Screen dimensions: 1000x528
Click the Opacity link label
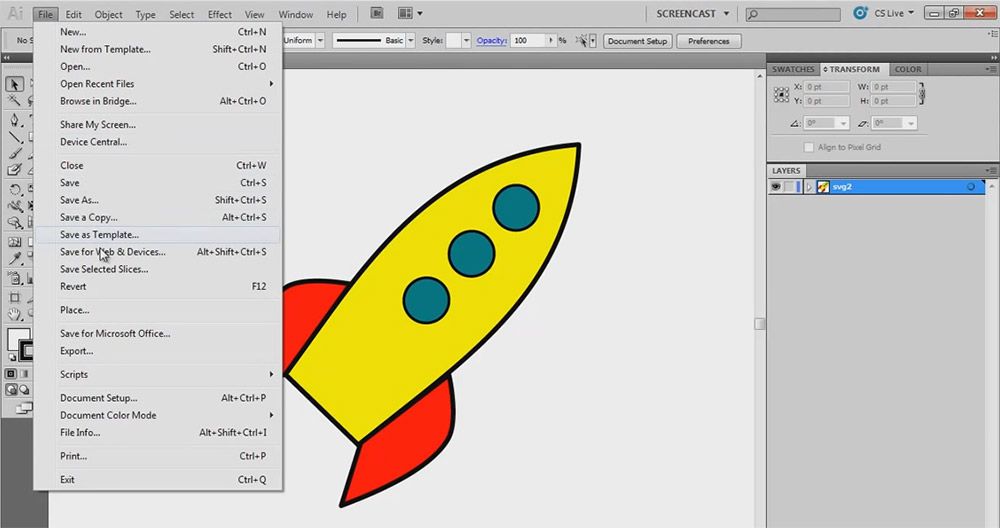click(492, 40)
